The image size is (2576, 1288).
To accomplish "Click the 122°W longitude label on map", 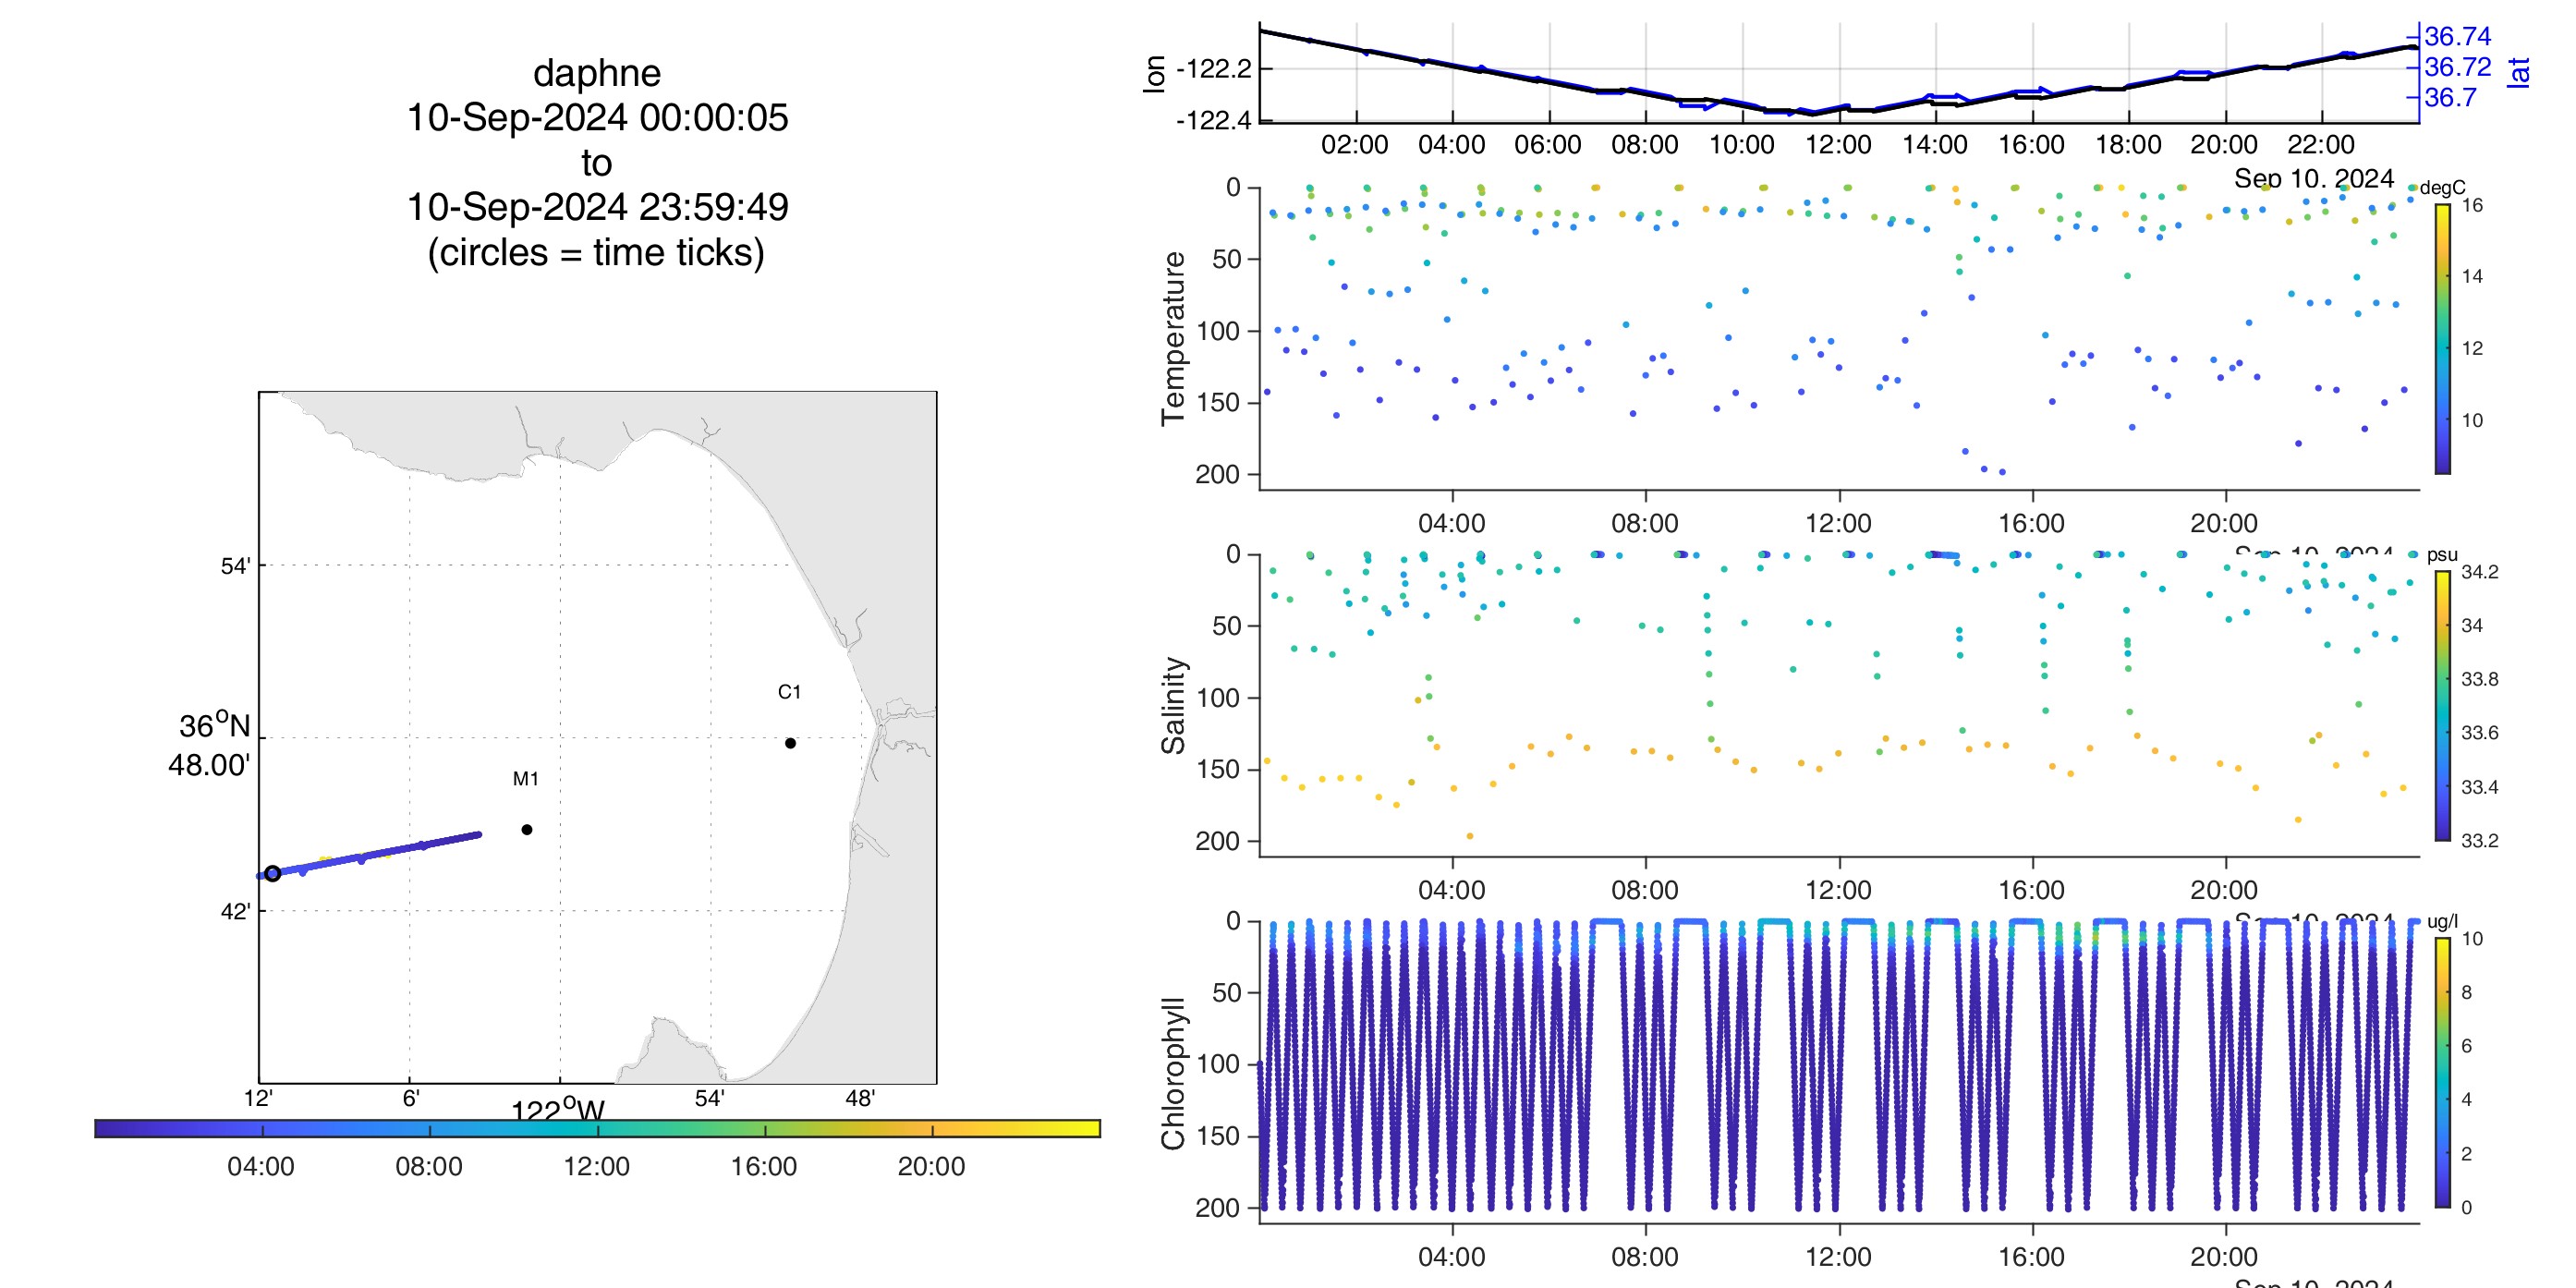I will (558, 1110).
